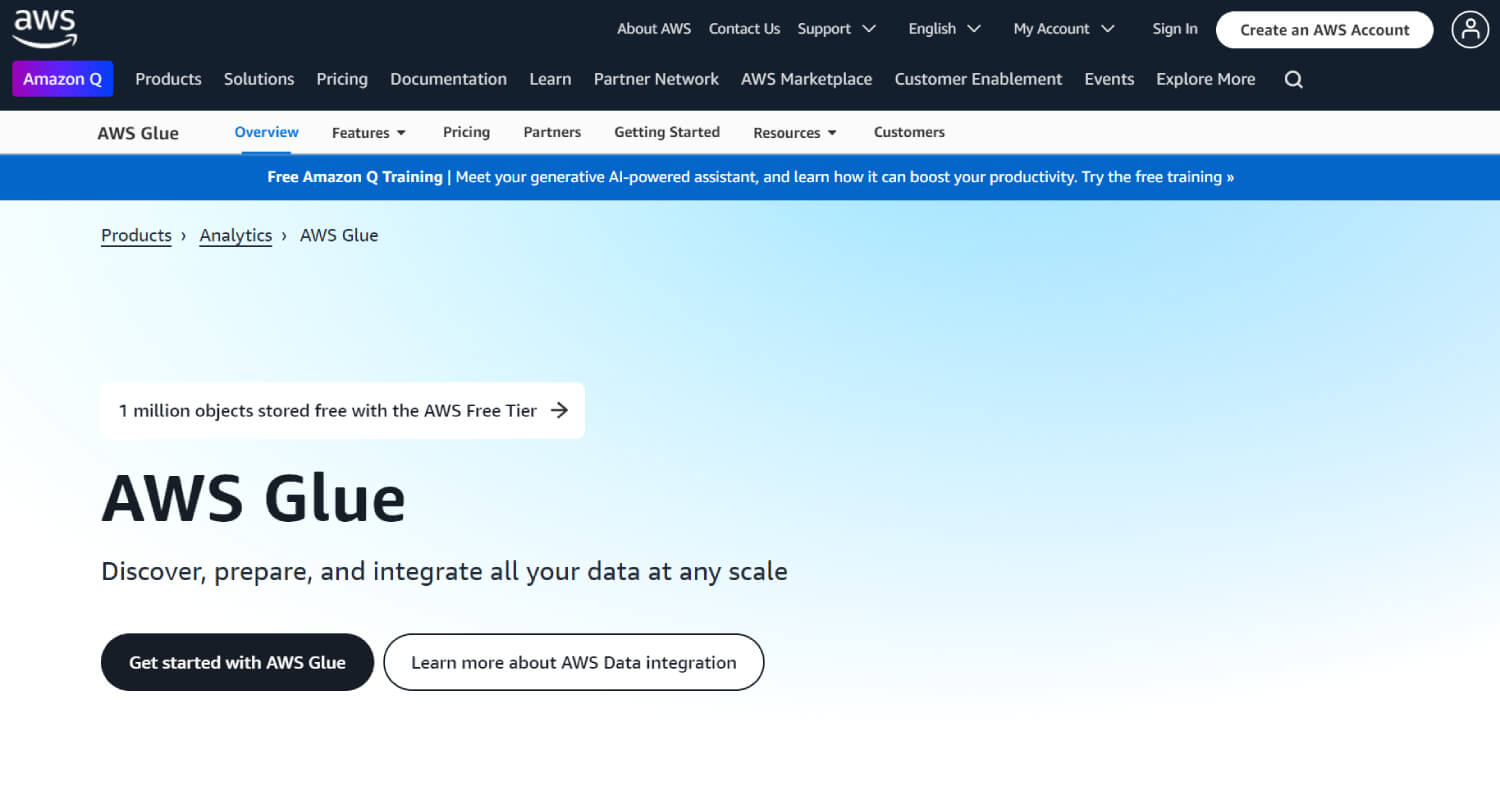Image resolution: width=1500 pixels, height=800 pixels.
Task: Open the Learn menu
Action: (x=550, y=79)
